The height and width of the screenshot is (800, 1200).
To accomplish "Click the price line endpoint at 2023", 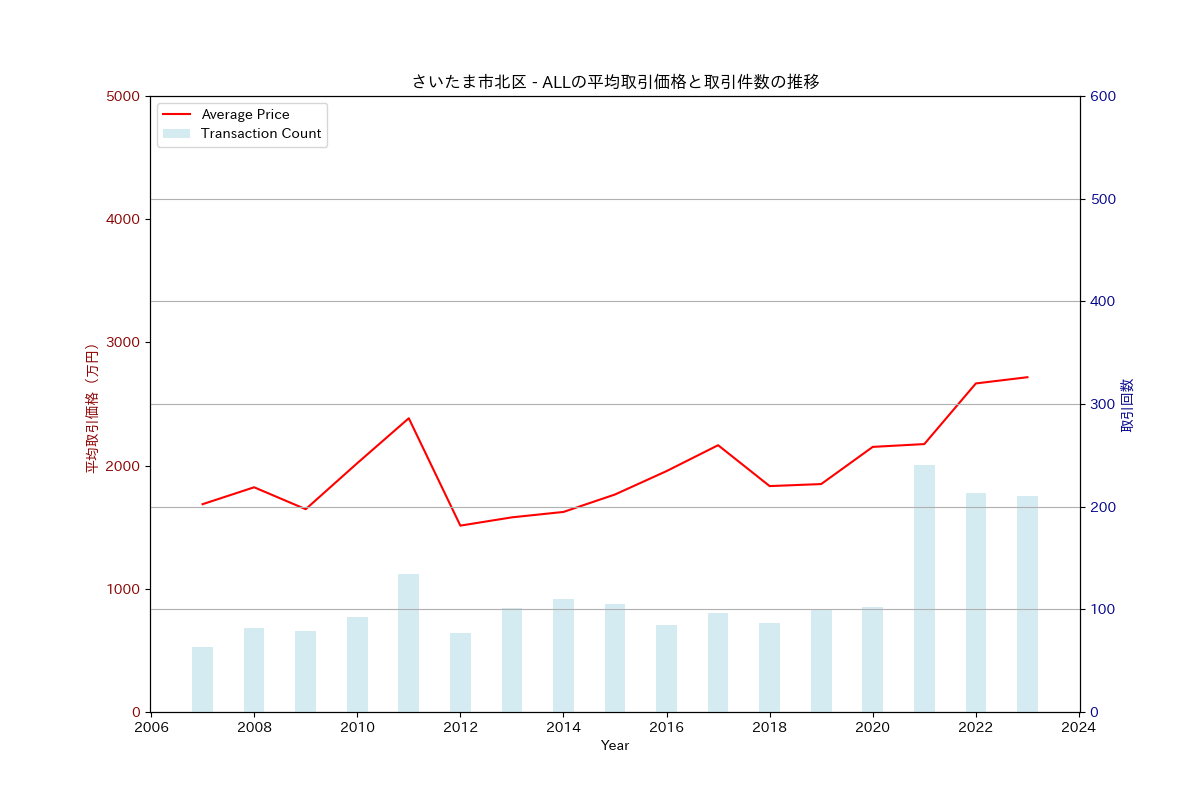I will pyautogui.click(x=1027, y=377).
